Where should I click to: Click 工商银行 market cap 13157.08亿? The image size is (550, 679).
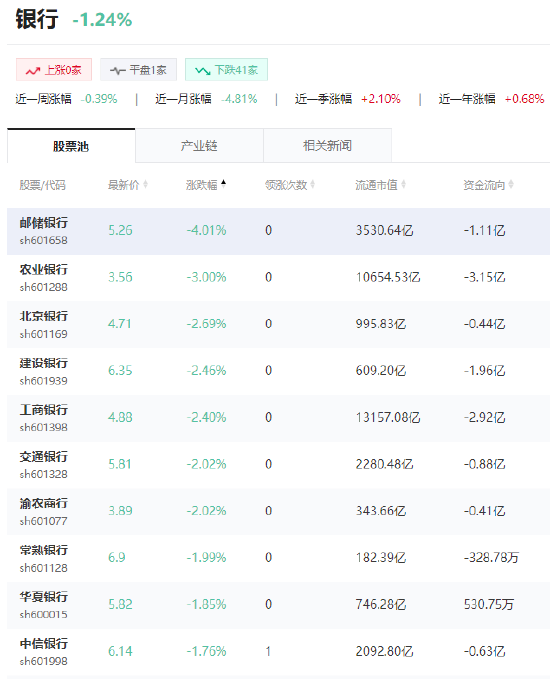(x=388, y=417)
